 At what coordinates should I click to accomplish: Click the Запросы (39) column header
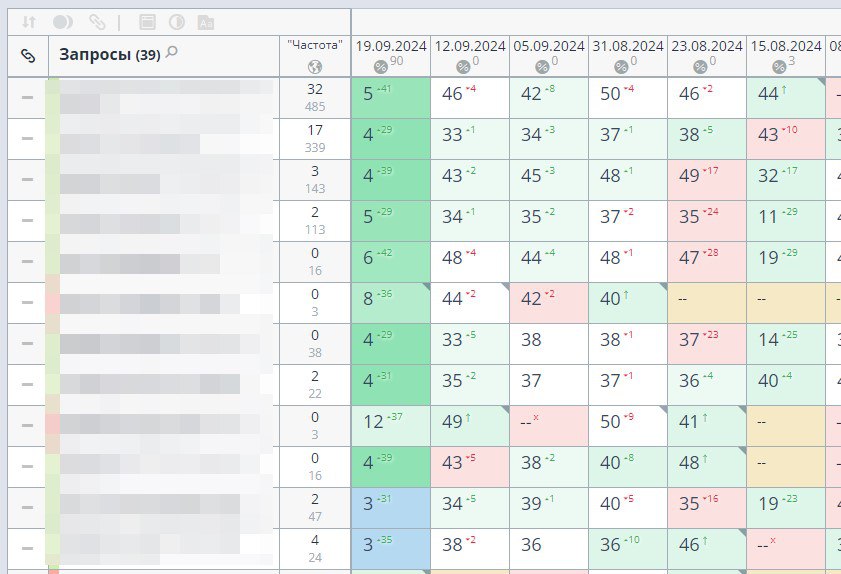(109, 55)
